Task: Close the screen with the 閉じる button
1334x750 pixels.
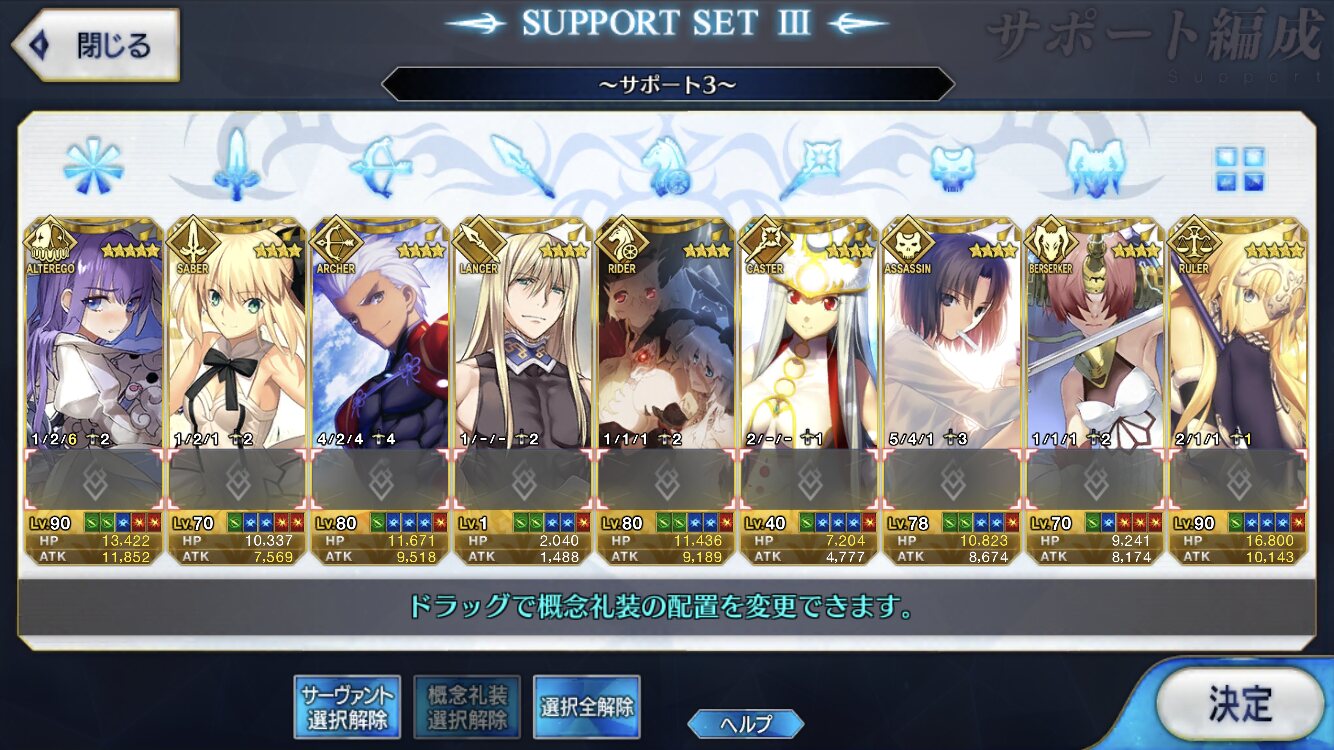Action: coord(95,45)
